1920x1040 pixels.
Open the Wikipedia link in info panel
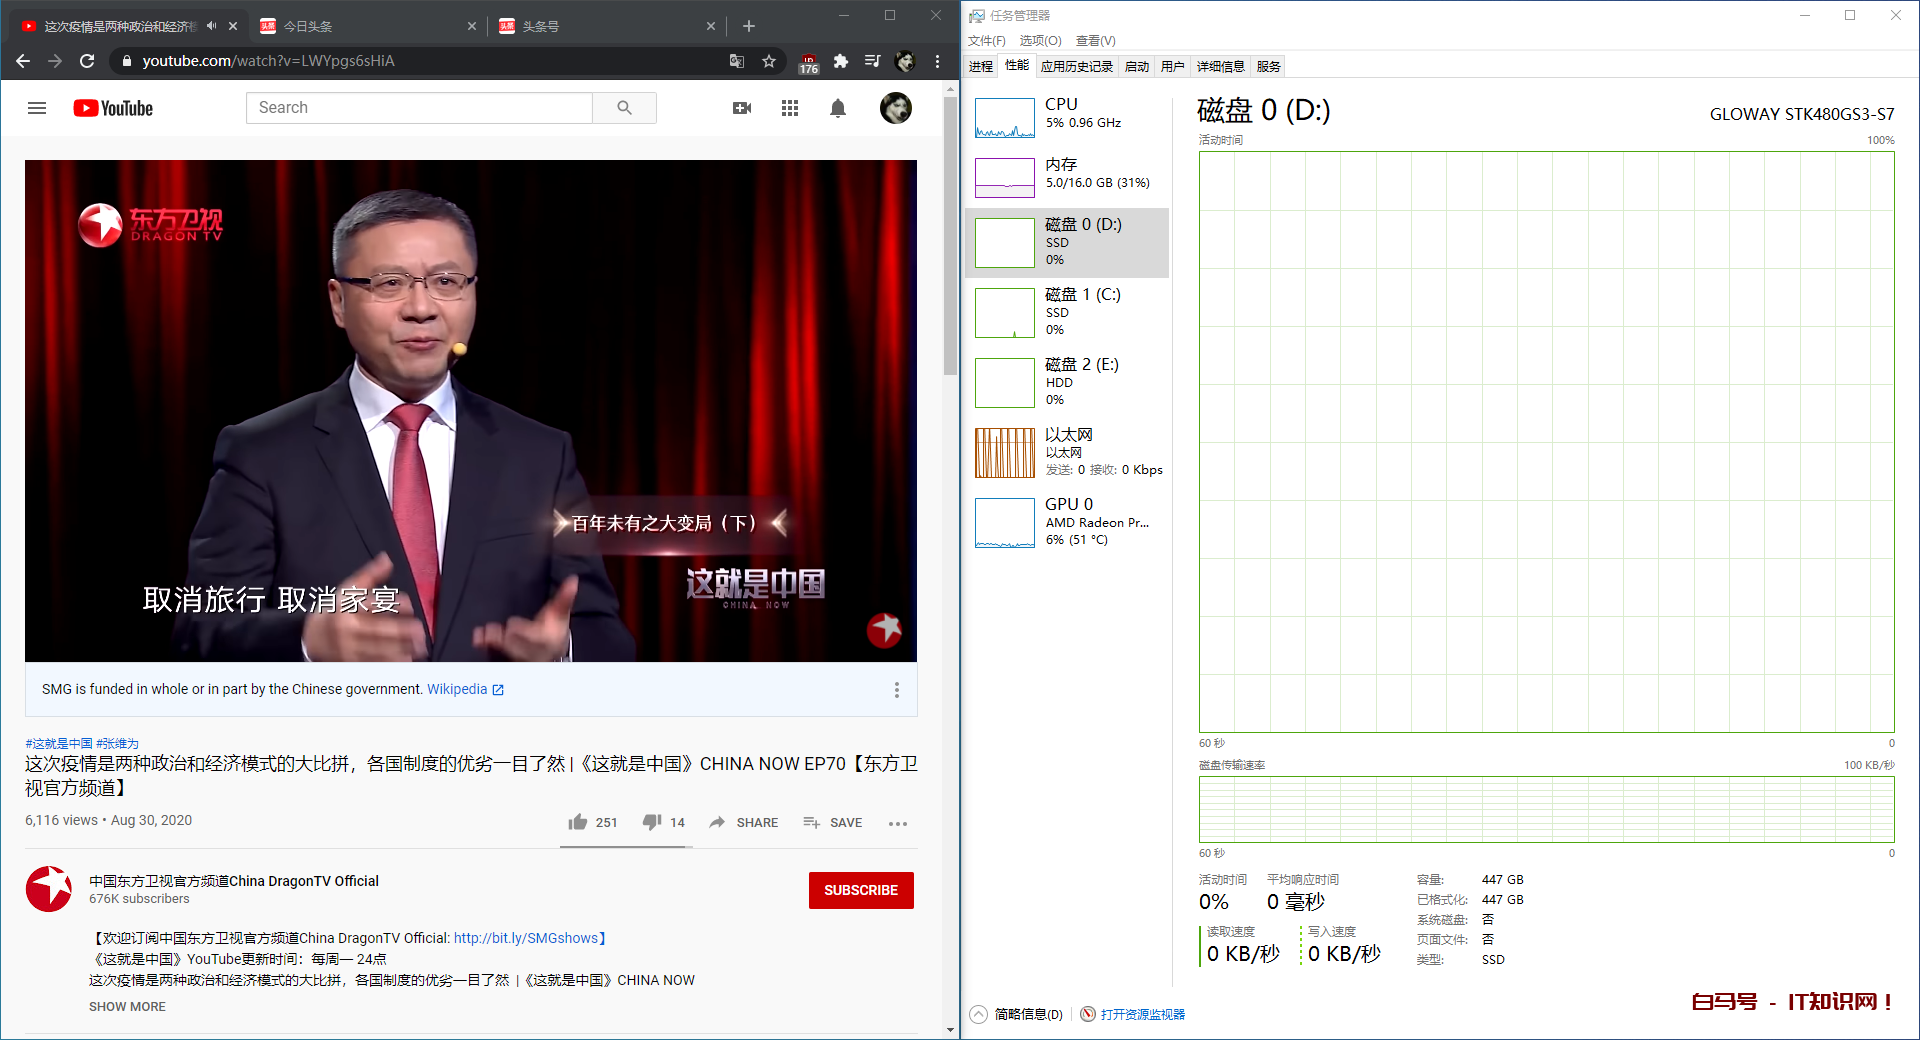coord(457,689)
